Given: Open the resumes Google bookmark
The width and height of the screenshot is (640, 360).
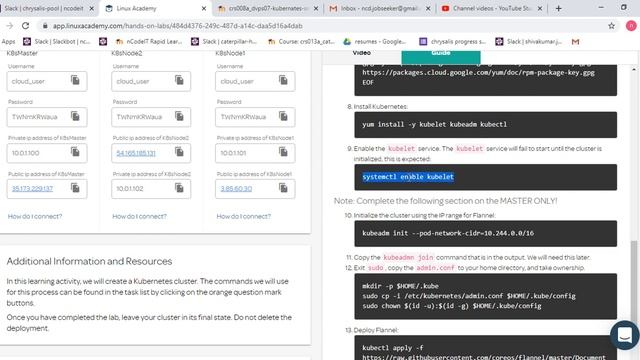Looking at the screenshot, I should pyautogui.click(x=375, y=42).
